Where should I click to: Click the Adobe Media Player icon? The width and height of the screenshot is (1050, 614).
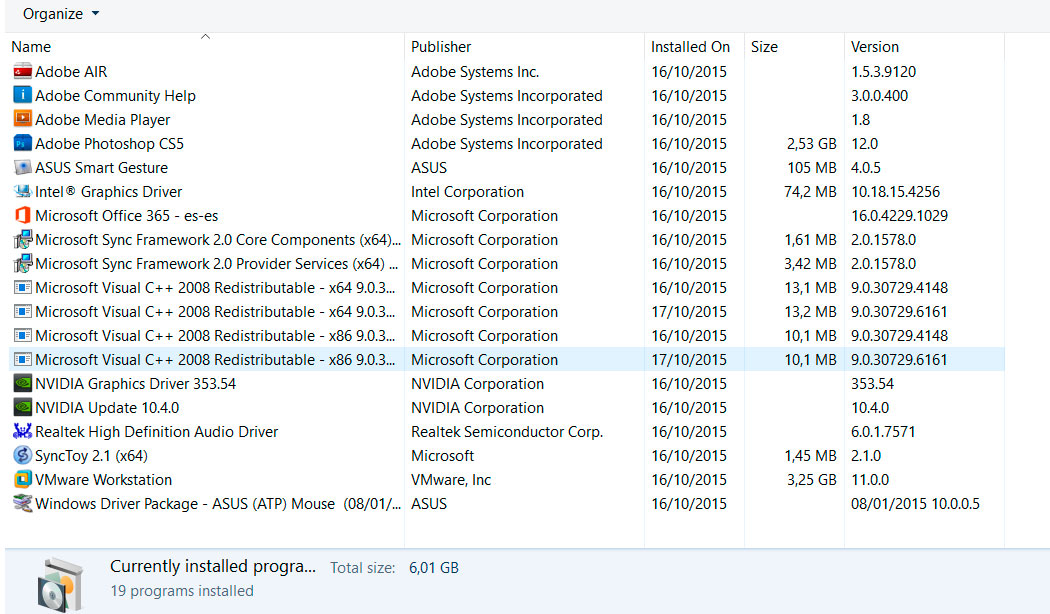click(22, 120)
